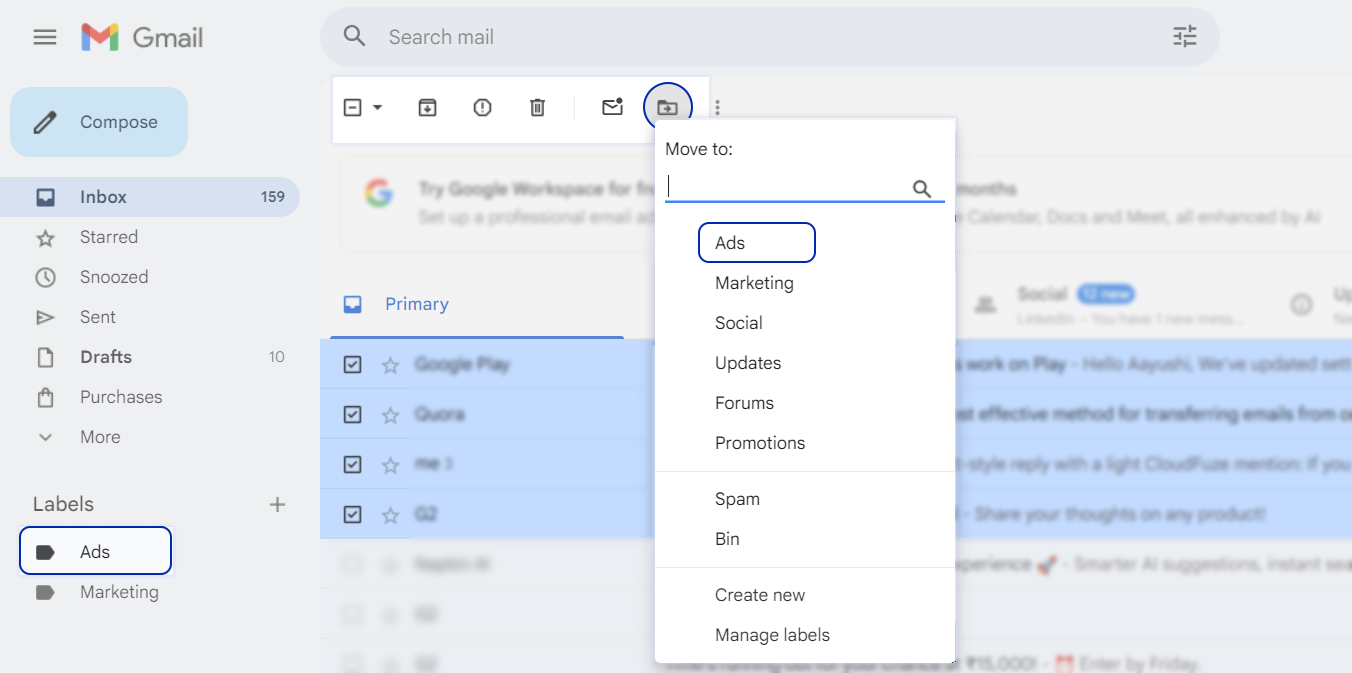Report selected messages as spam
The image size is (1352, 673).
482,107
